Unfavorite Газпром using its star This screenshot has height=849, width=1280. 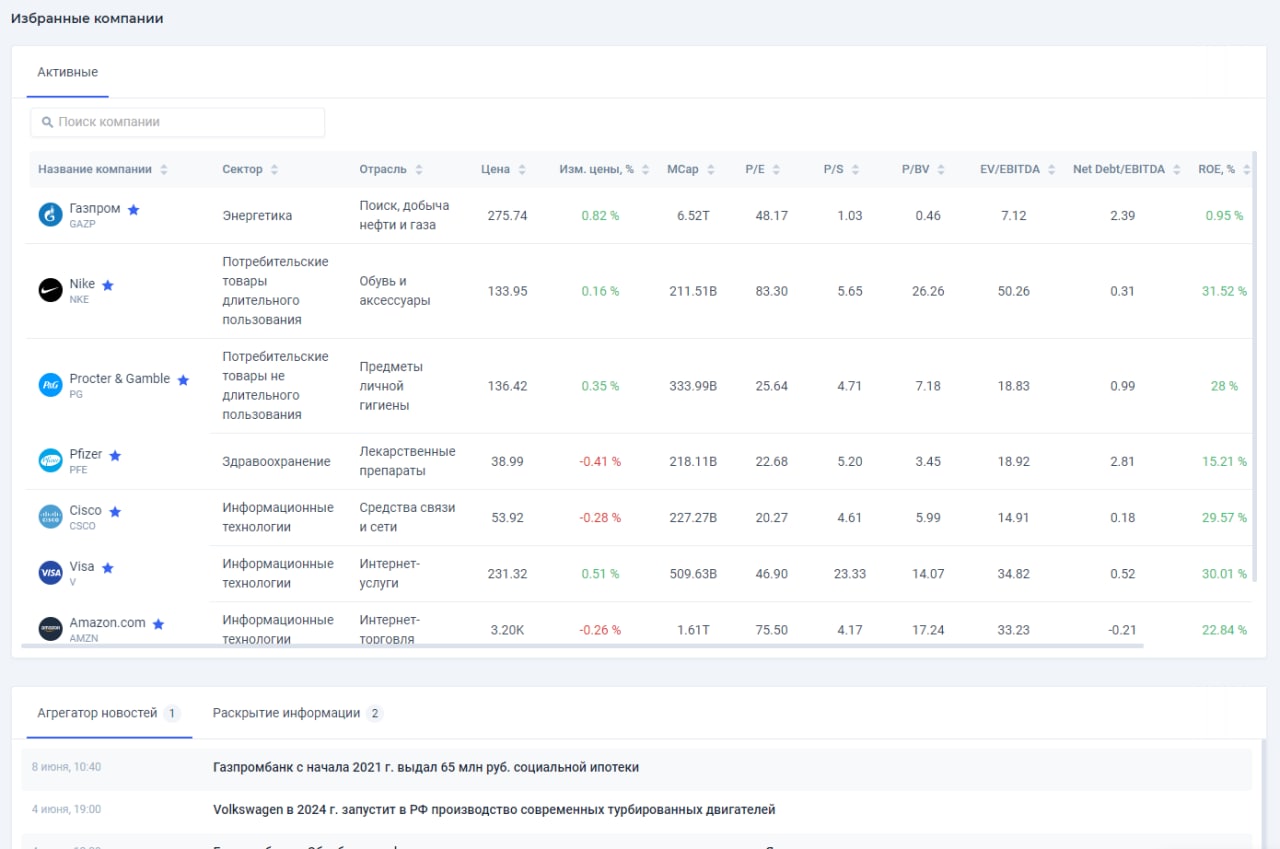133,209
